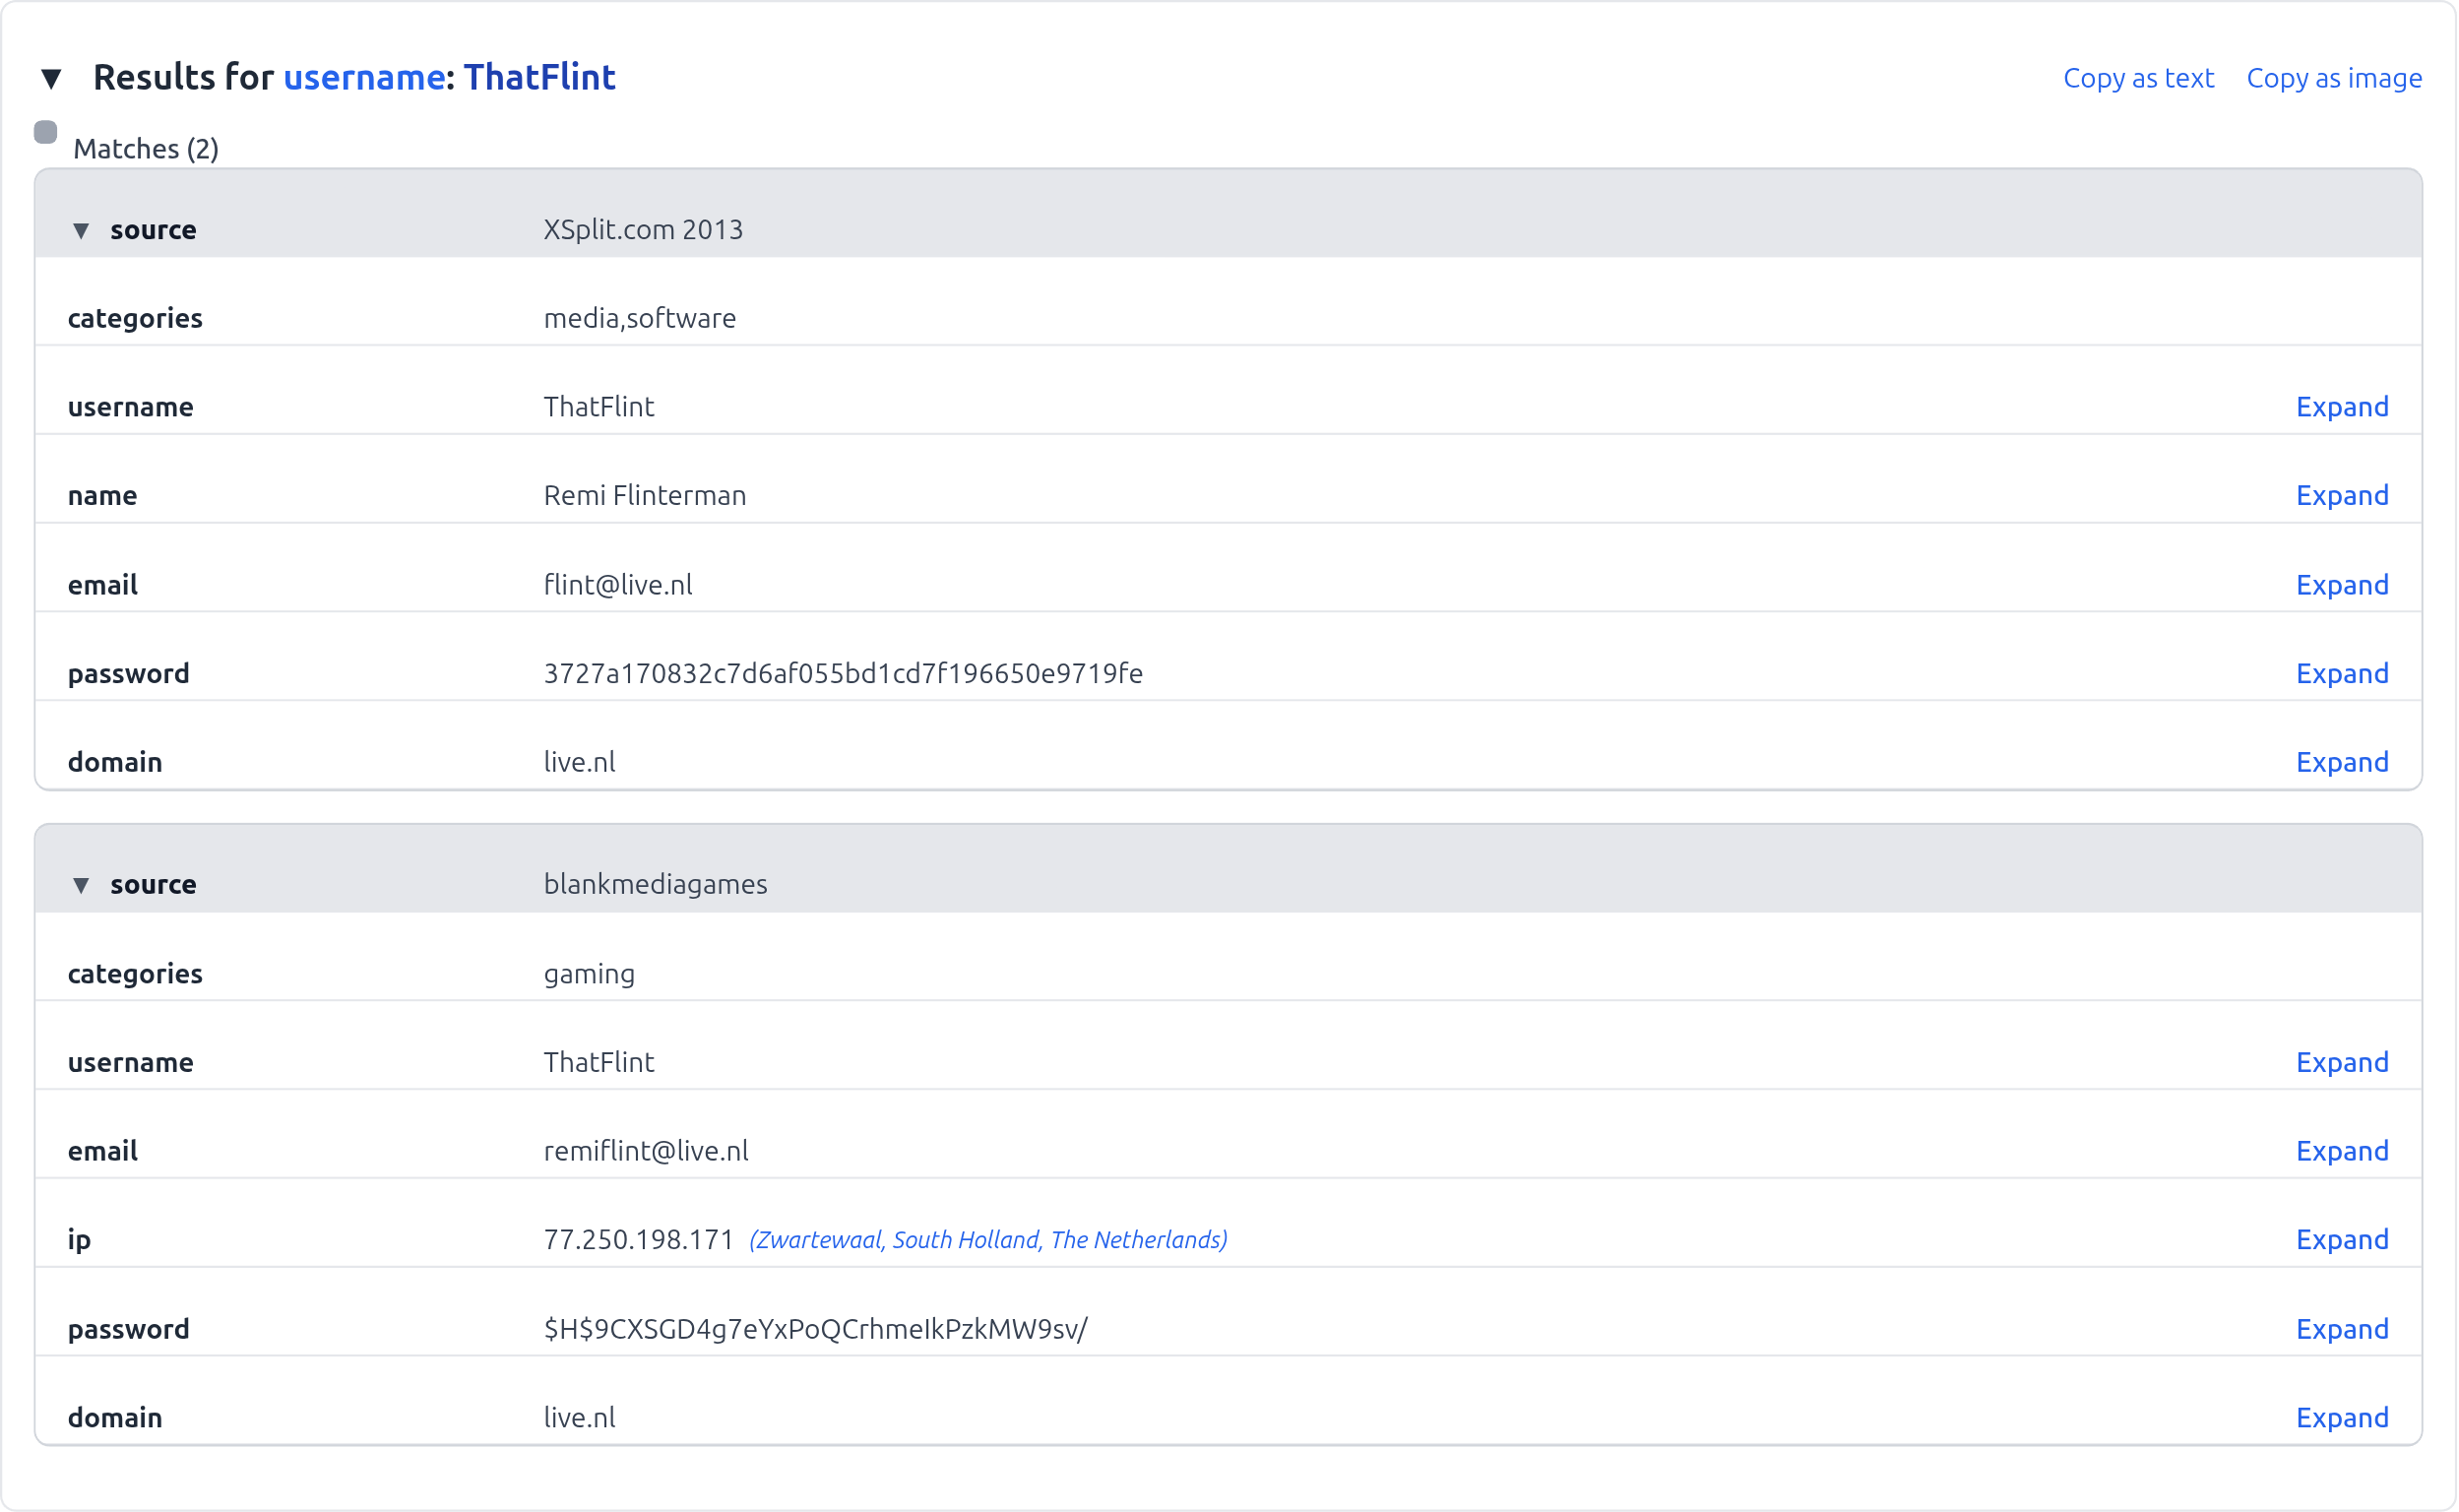
Task: Expand the Remi Flinterman name row
Action: point(2342,496)
